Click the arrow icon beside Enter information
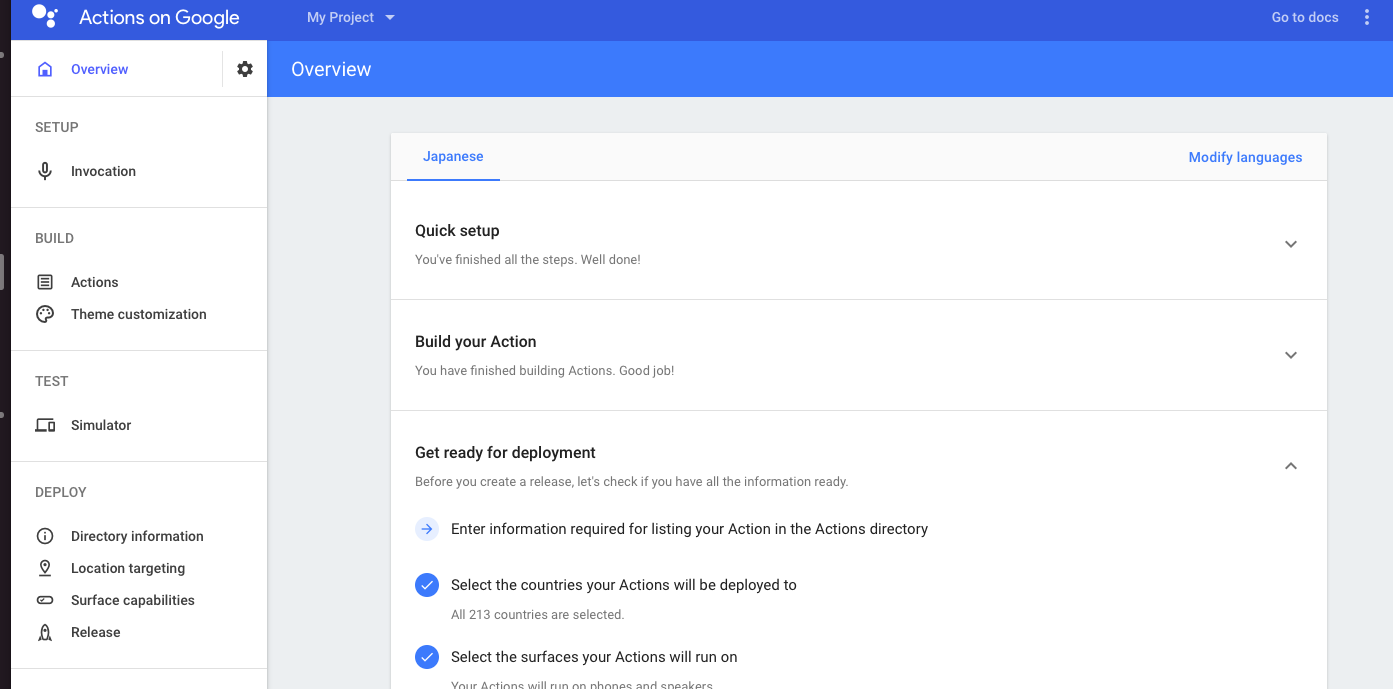Screen dimensions: 1393x689 (x=427, y=529)
